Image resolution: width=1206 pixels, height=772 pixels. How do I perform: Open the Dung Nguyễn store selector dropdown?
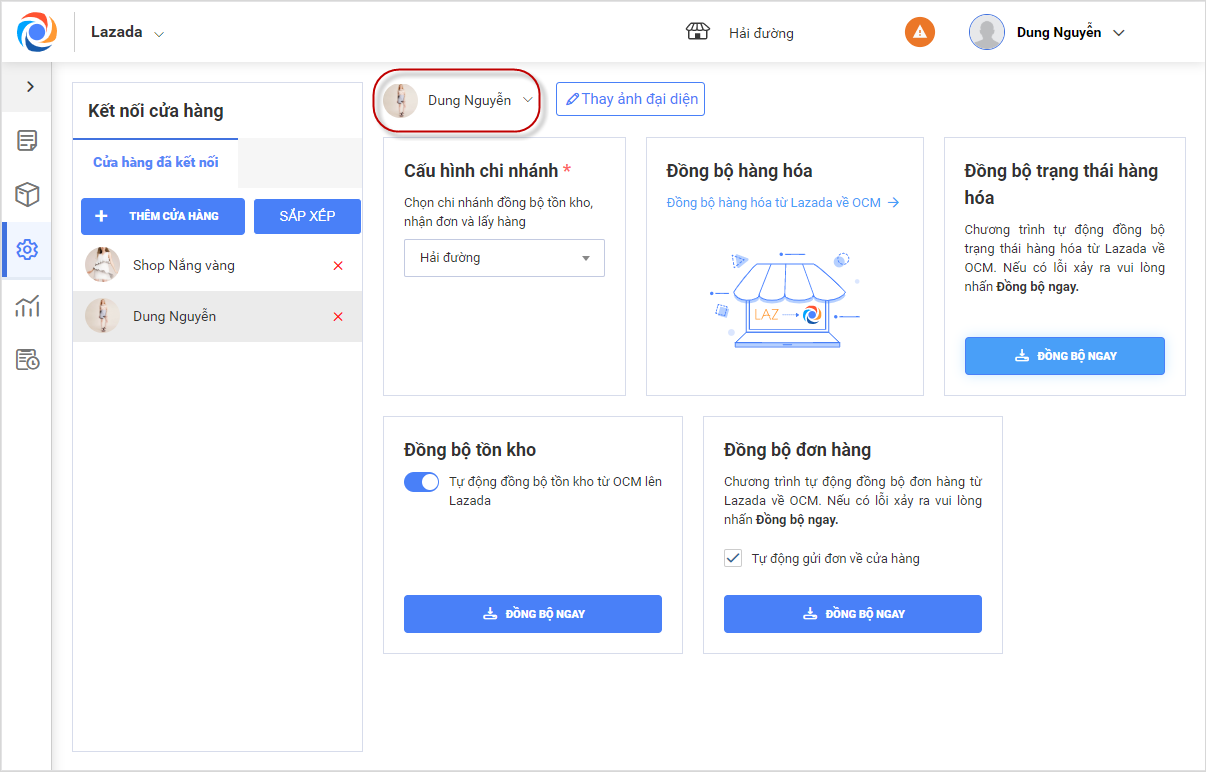459,100
